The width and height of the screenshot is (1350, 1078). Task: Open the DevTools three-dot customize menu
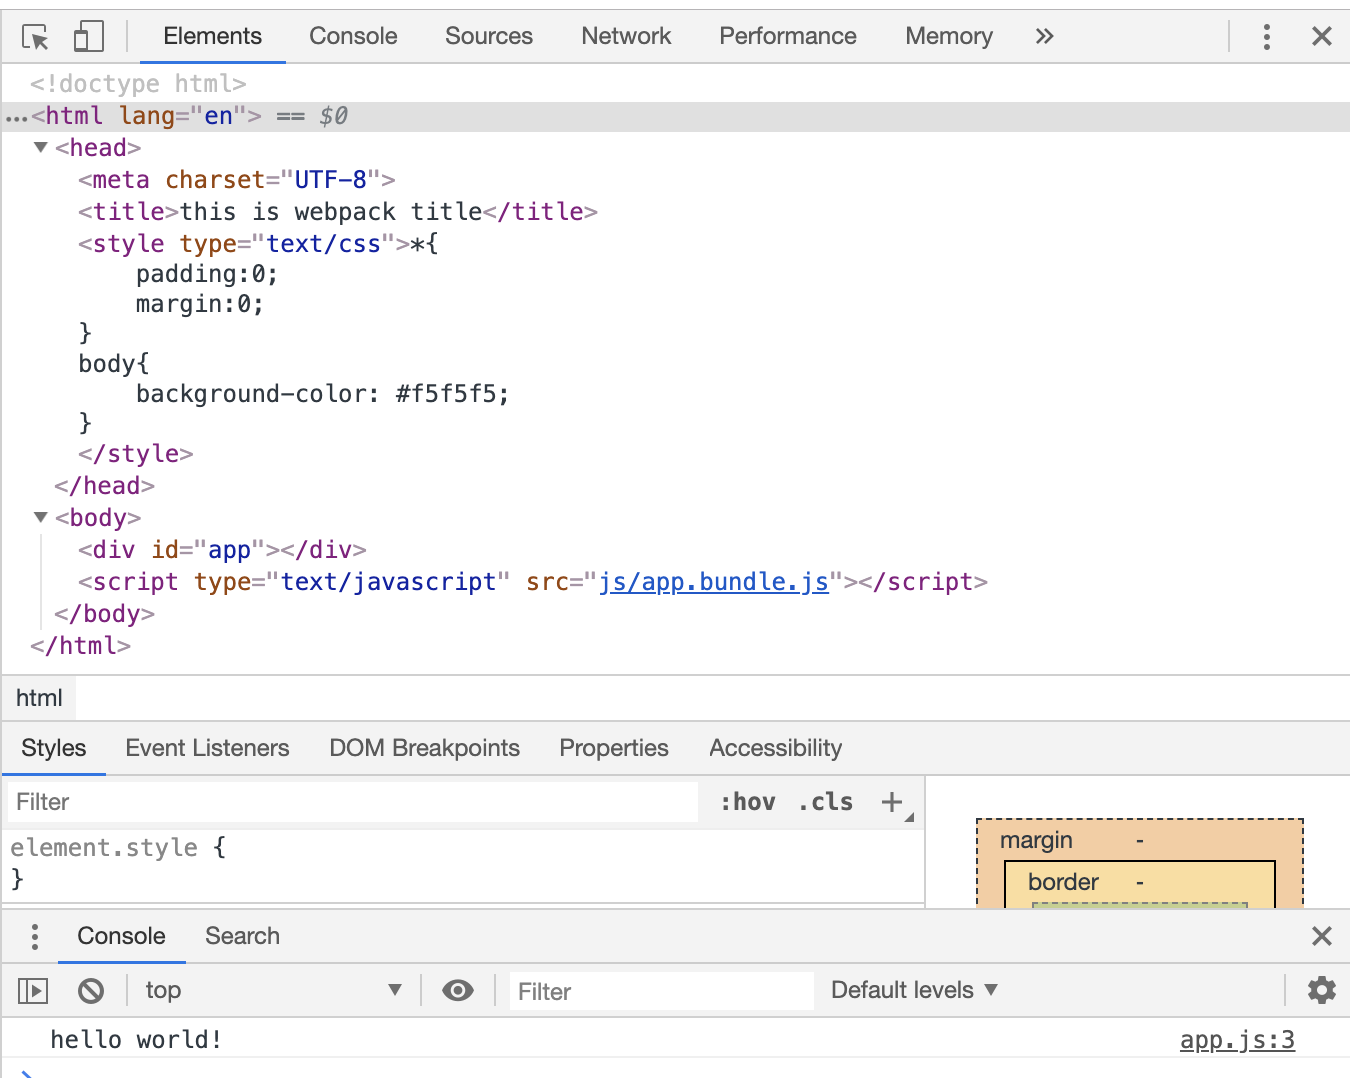click(x=1267, y=37)
